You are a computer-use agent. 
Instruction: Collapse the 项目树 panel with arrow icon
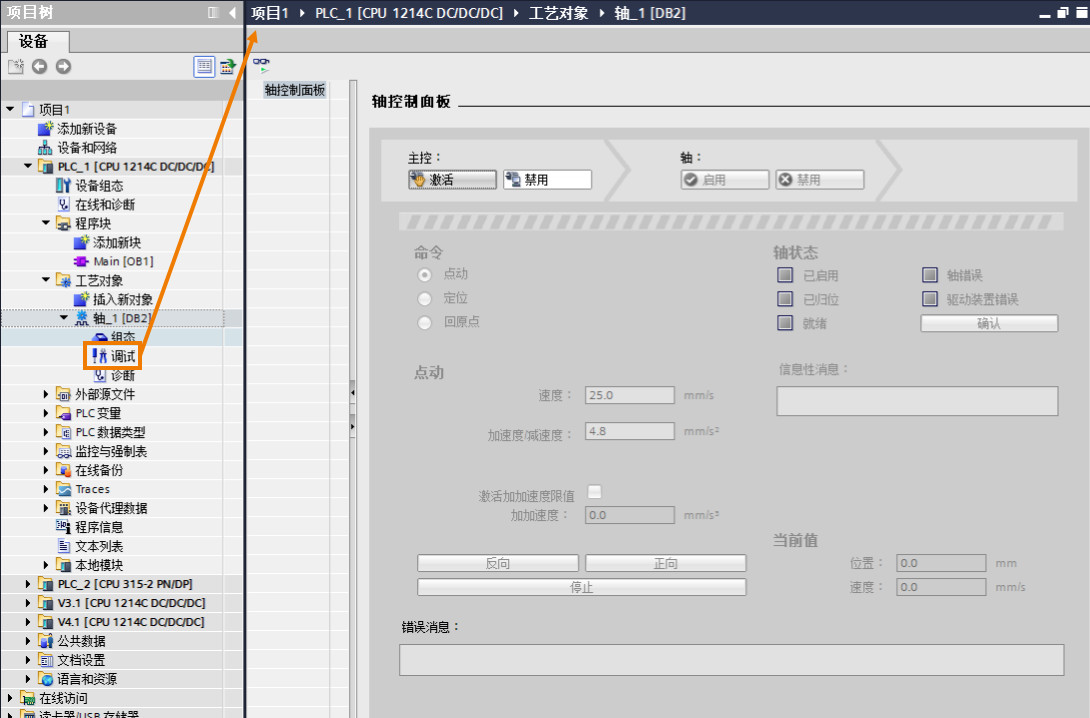pos(232,13)
